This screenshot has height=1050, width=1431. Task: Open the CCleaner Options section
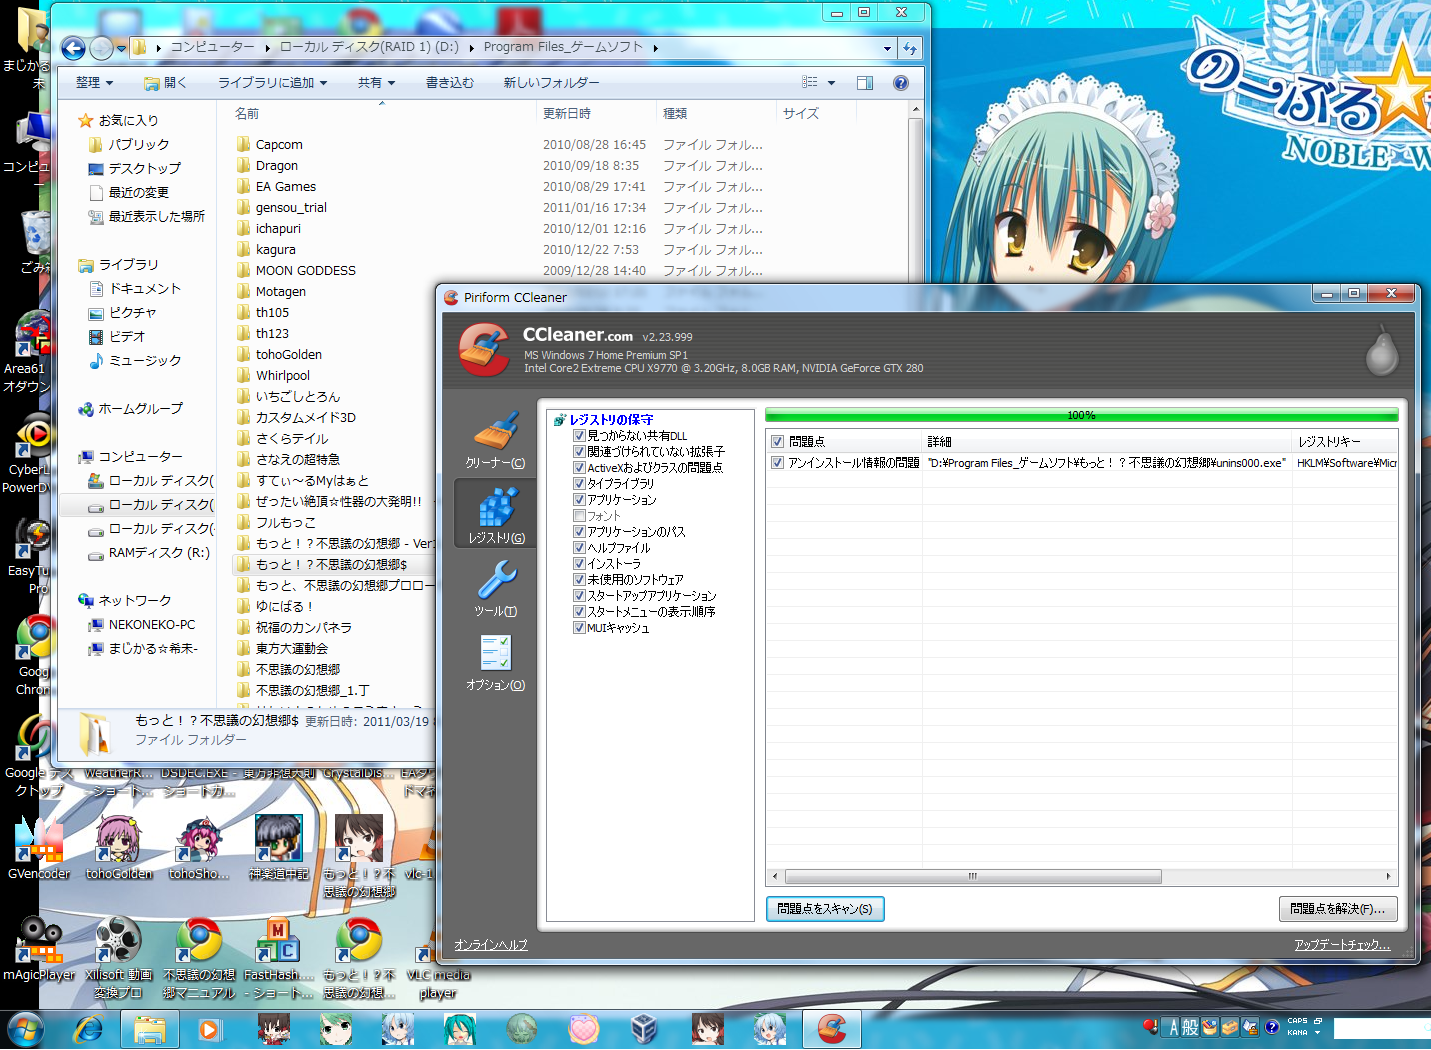(x=496, y=662)
